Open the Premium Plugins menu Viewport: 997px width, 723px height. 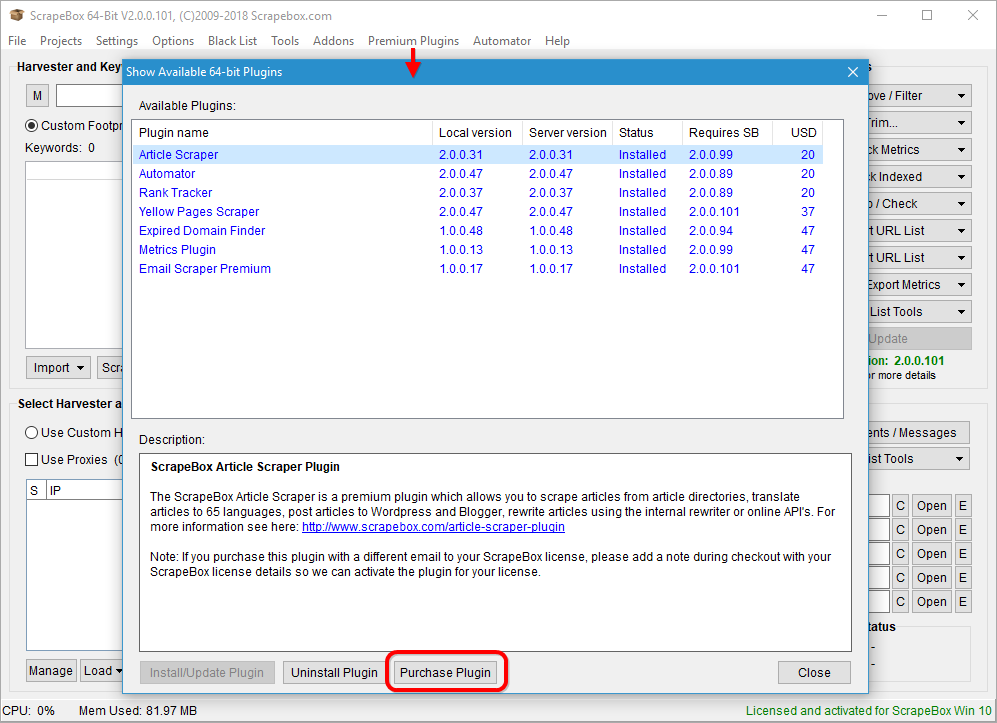click(x=413, y=41)
